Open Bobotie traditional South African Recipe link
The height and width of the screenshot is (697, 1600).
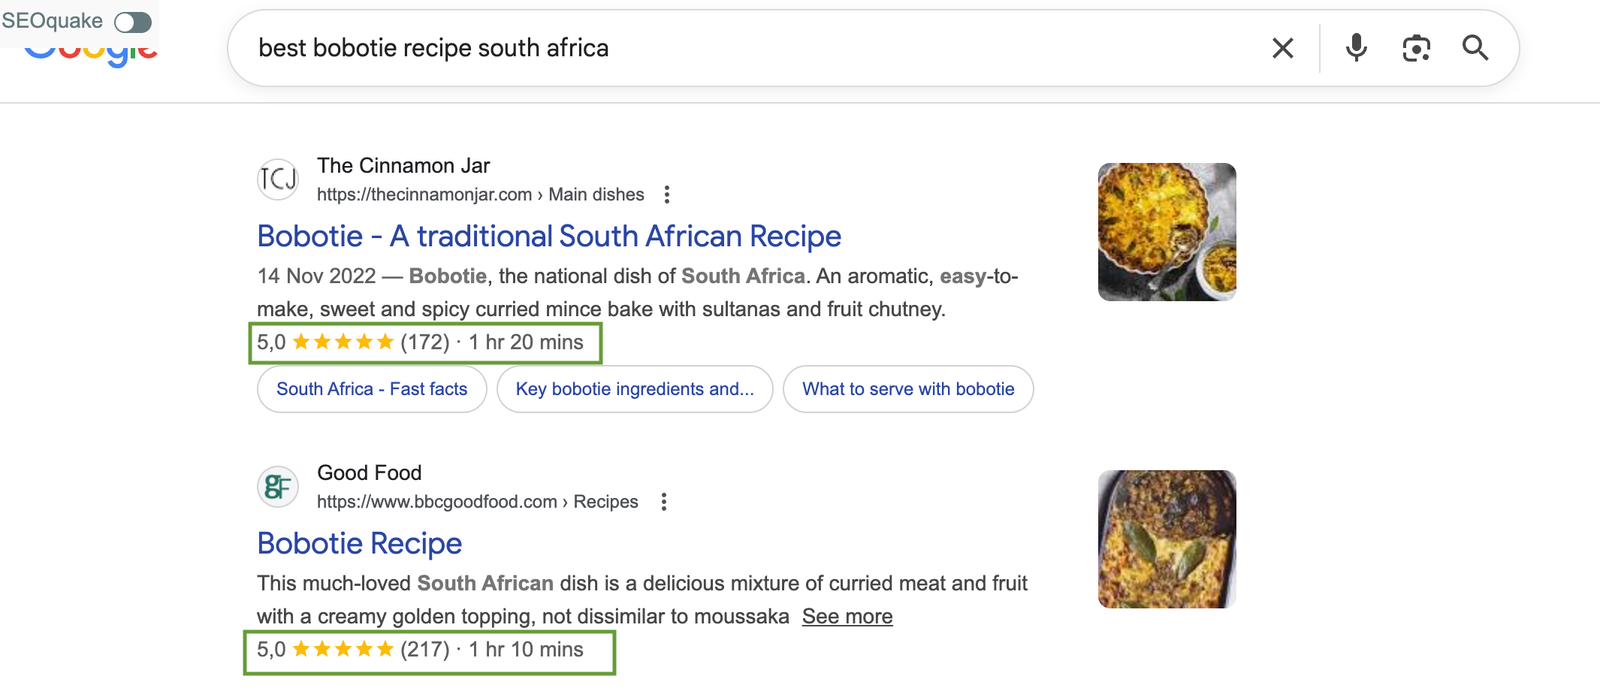tap(549, 236)
